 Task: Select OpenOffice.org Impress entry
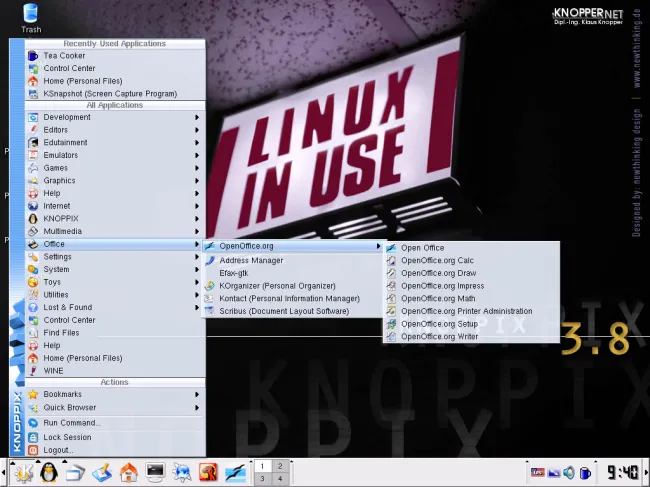pyautogui.click(x=471, y=286)
